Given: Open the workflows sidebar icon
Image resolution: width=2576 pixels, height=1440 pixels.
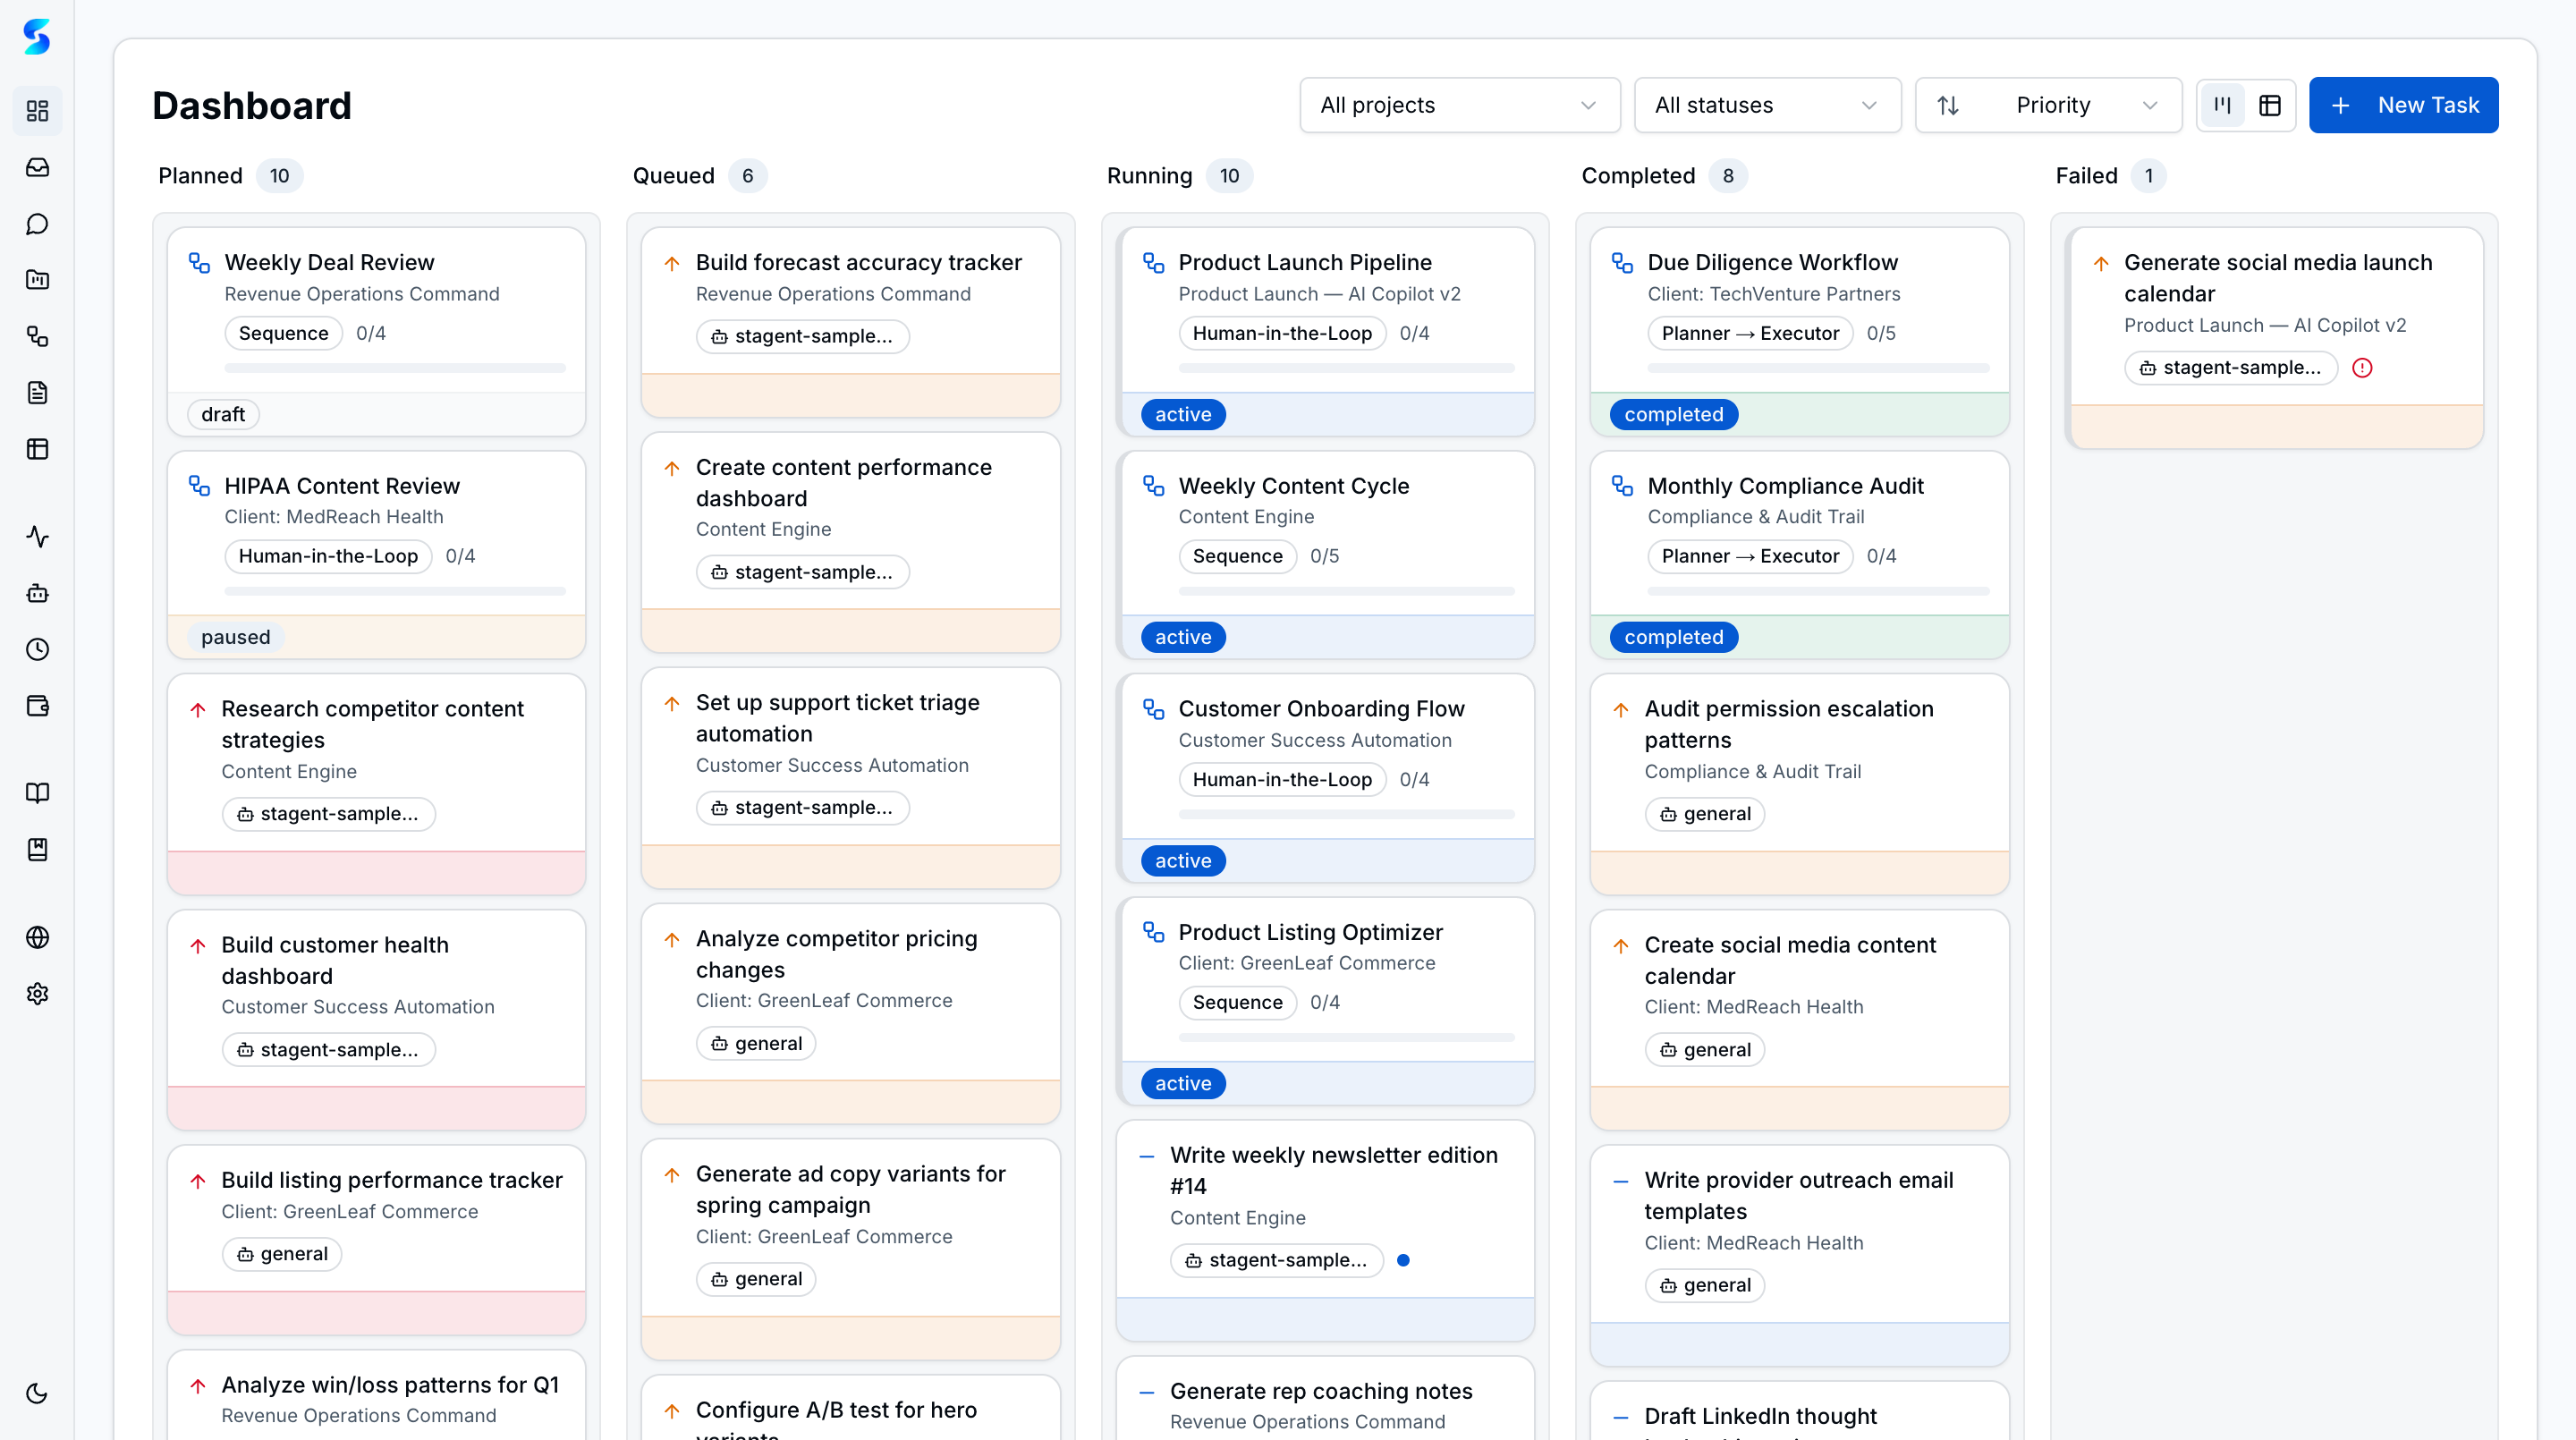Looking at the screenshot, I should pos(37,336).
